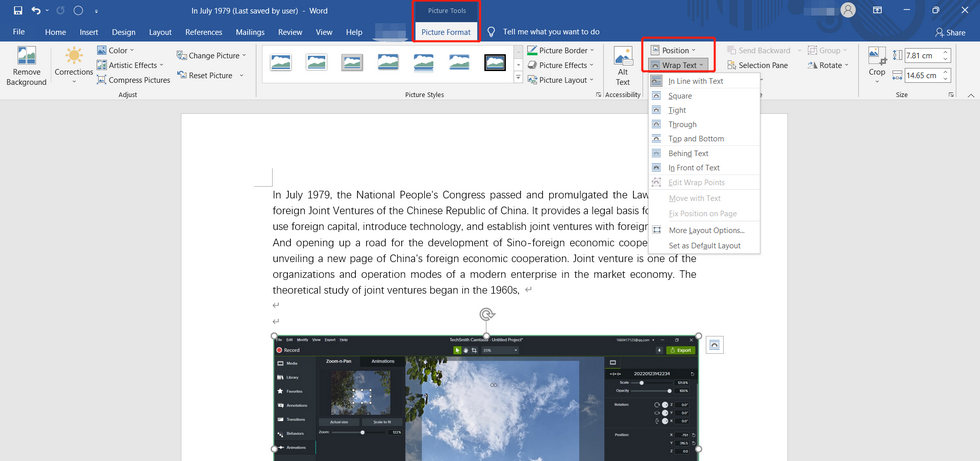Open the References tab
Screen dimensions: 980x461
(203, 32)
